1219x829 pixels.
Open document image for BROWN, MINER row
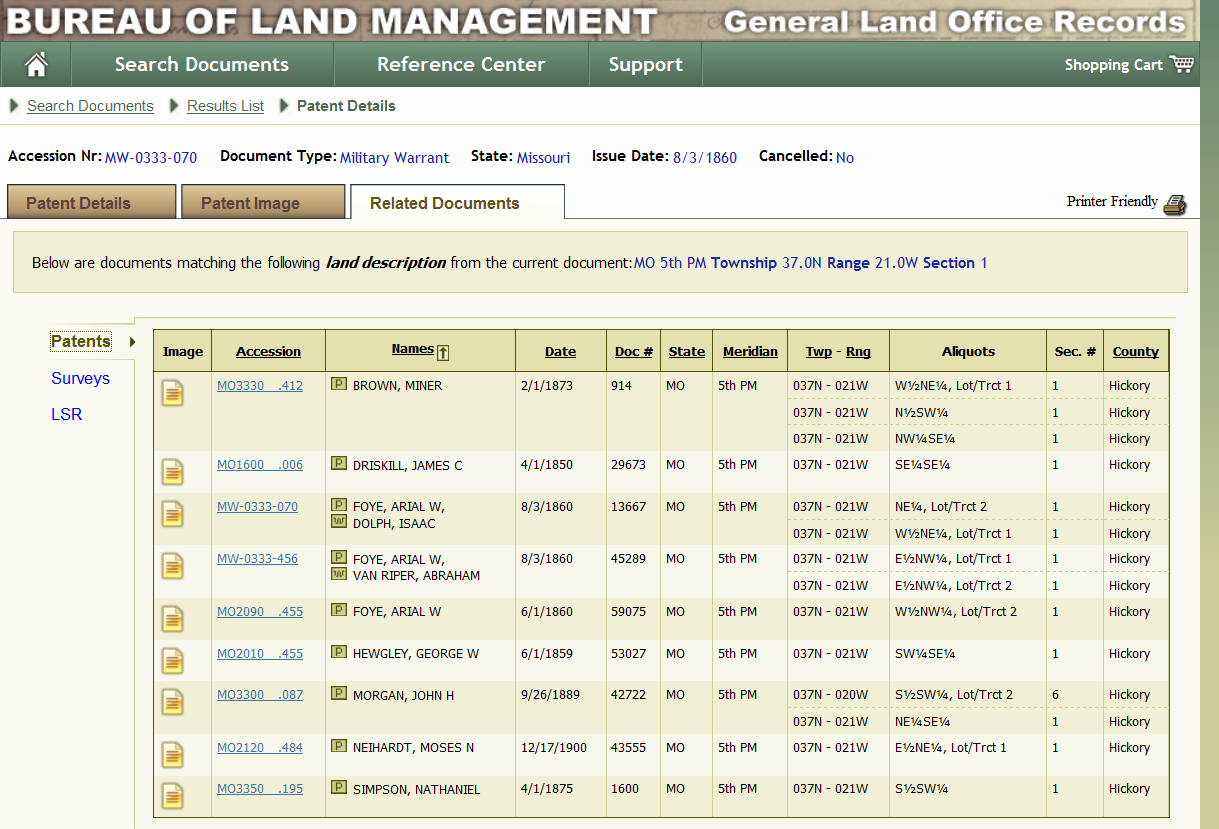(x=173, y=393)
